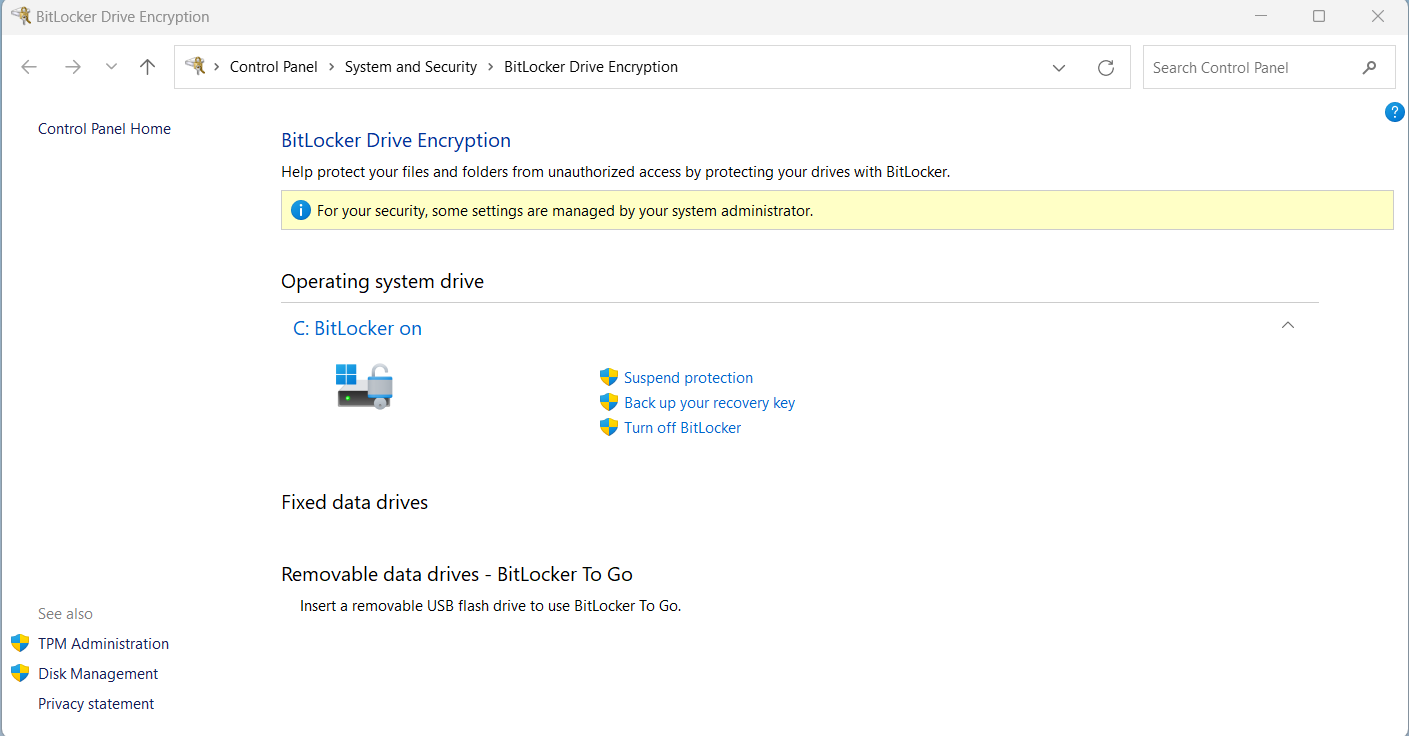Click the BitLocker key icon in address bar

195,67
